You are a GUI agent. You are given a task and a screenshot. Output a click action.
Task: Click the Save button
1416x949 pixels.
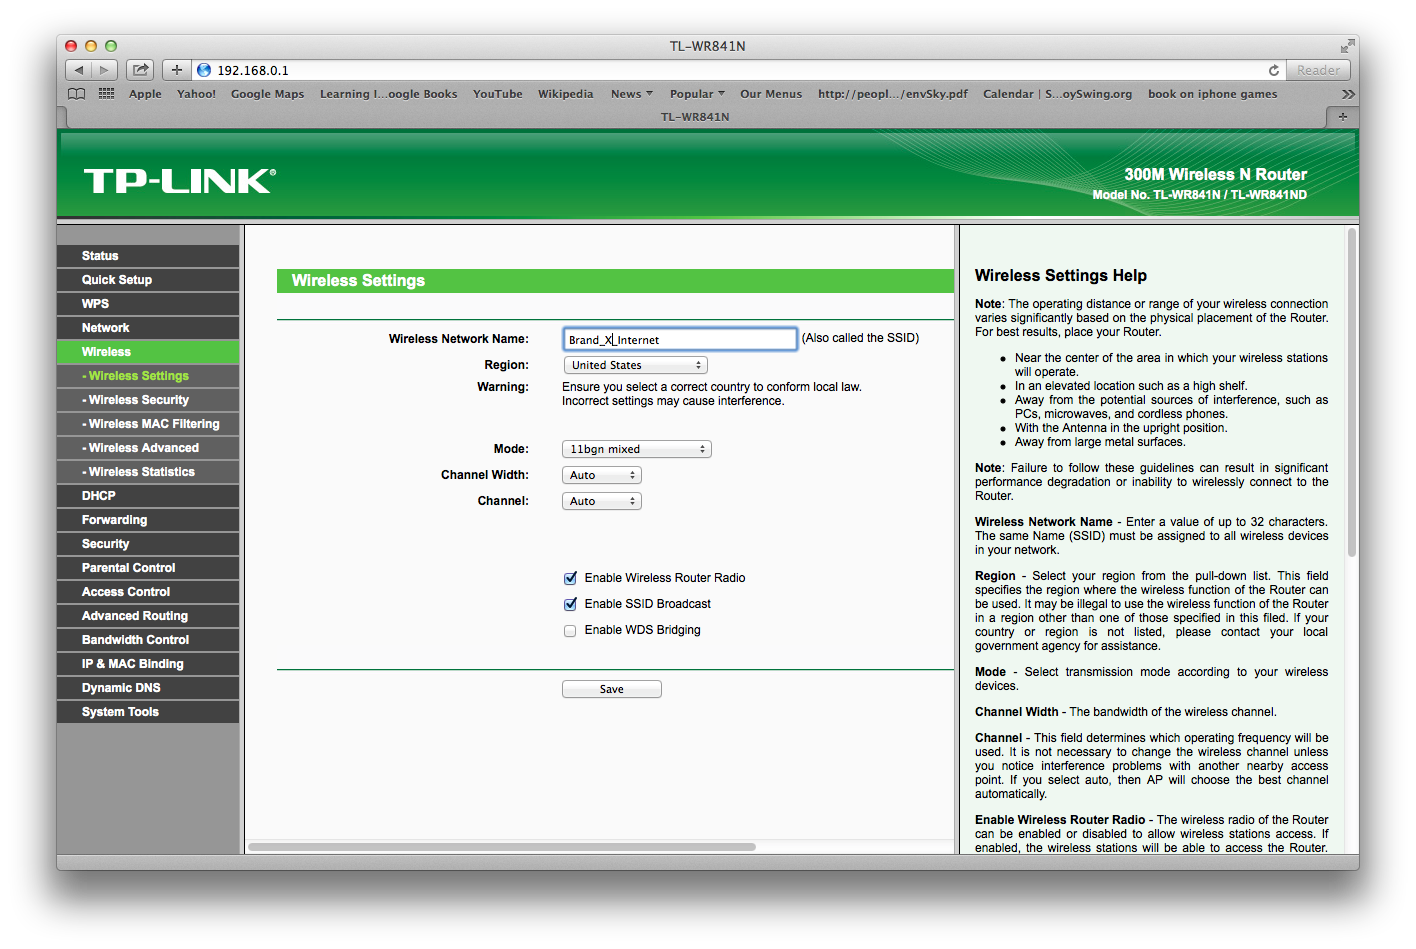point(611,689)
